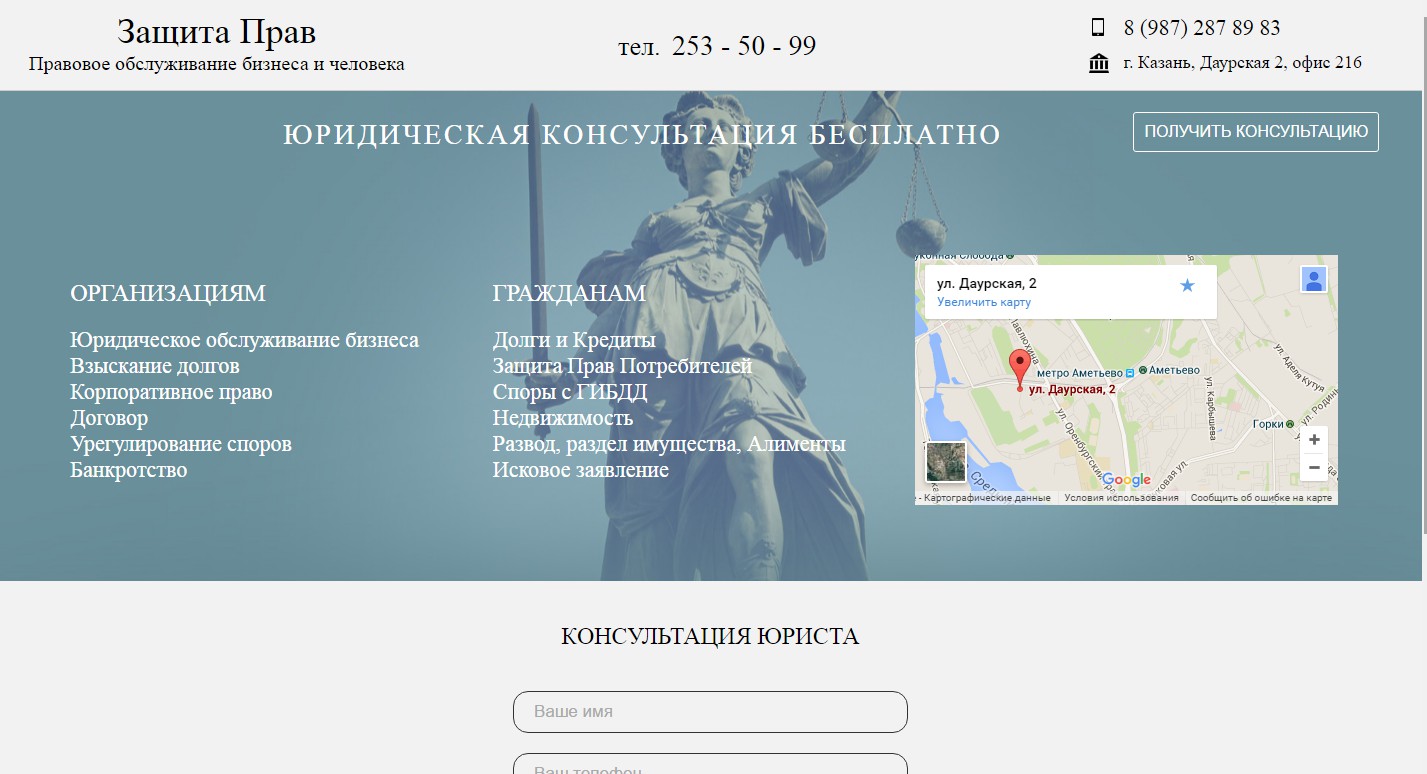Screen dimensions: 1427x774
Task: Click ЮРИДИЧЕСКАЯ КОНСУЛЬТАЦИЯ БЕСПЛАТНО banner heading
Action: point(642,135)
